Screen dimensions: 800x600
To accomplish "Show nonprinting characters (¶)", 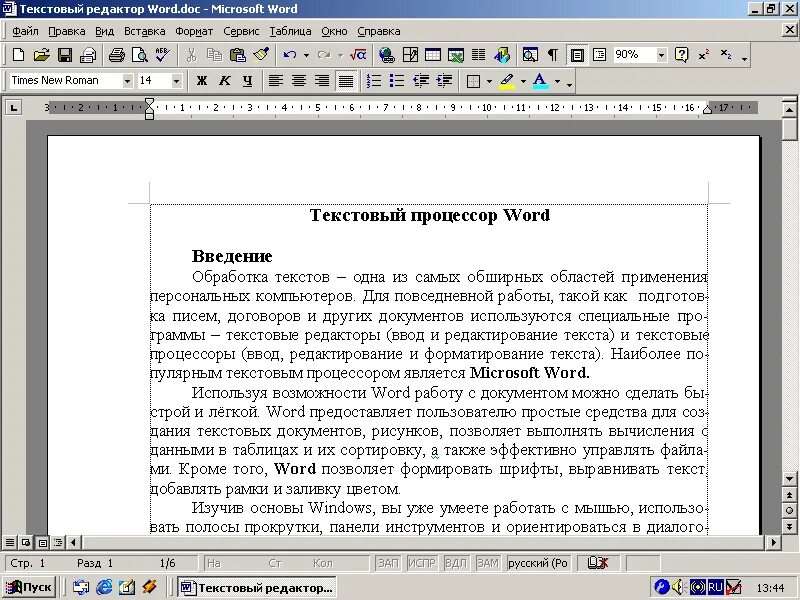I will click(x=553, y=55).
